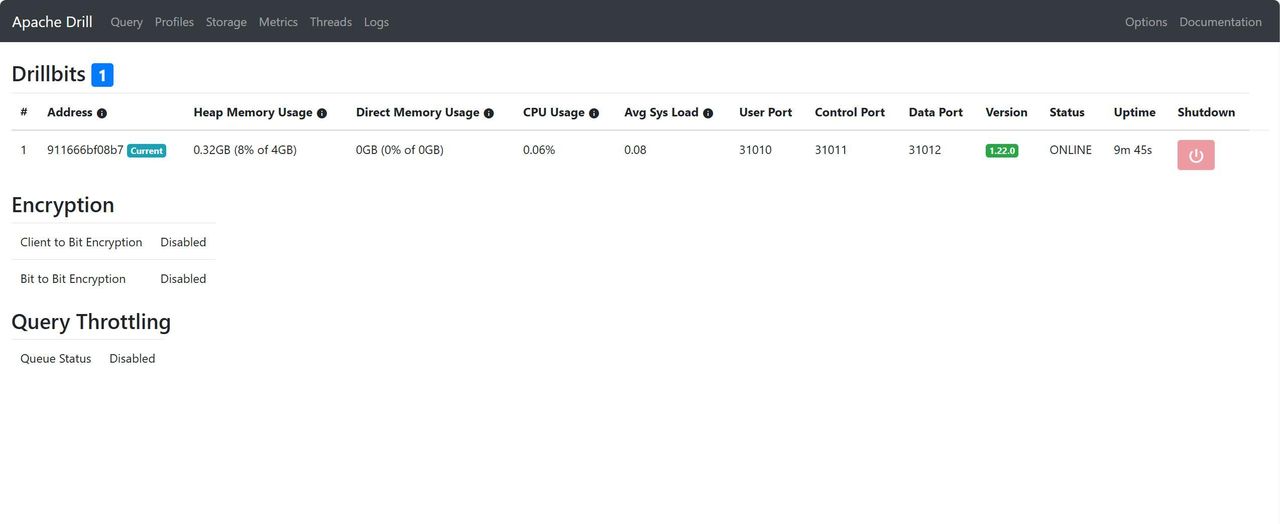Open the Logs page
The image size is (1280, 524).
(376, 22)
